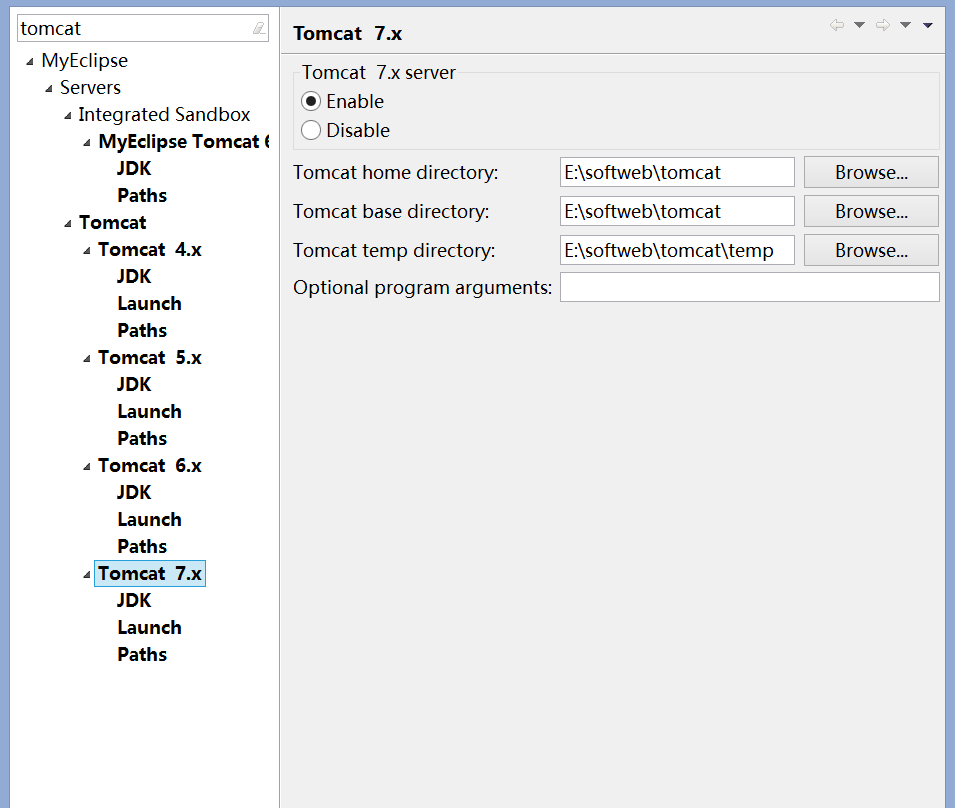The height and width of the screenshot is (808, 955).
Task: Collapse the Tomcat parent node
Action: coord(68,224)
